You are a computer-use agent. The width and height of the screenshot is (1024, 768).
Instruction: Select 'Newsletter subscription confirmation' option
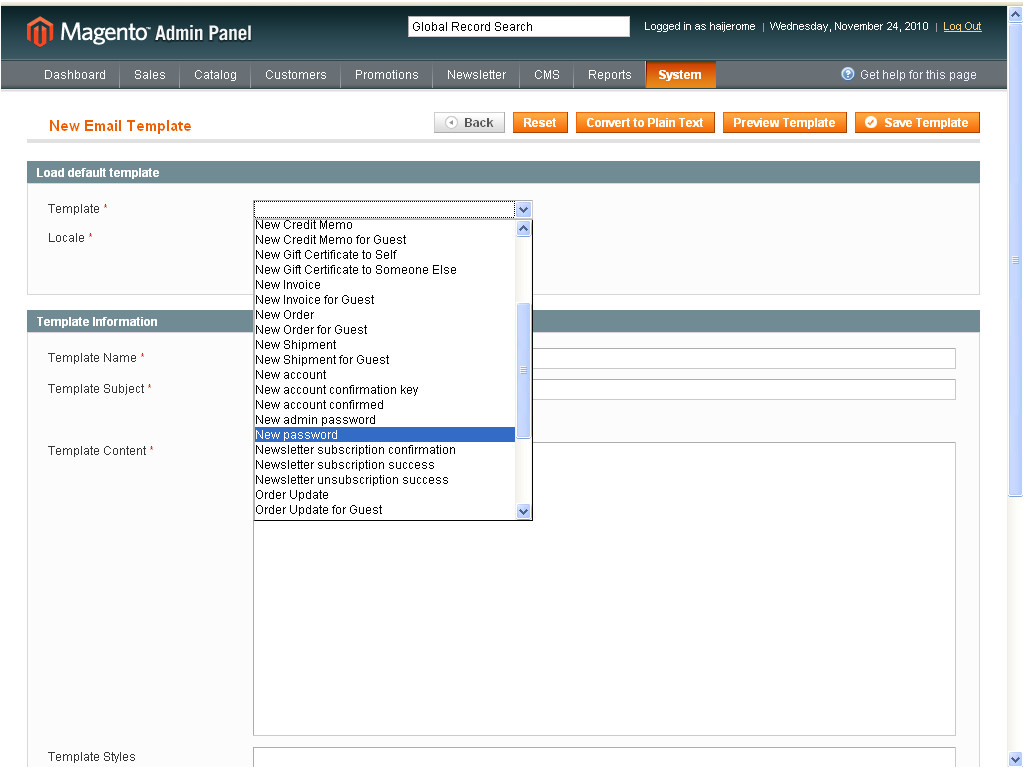[385, 450]
